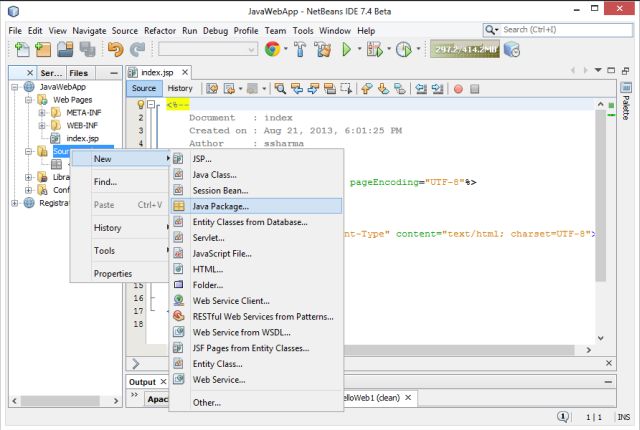Viewport: 640px width, 430px height.
Task: Click the memory usage garbage collection bar
Action: (464, 49)
